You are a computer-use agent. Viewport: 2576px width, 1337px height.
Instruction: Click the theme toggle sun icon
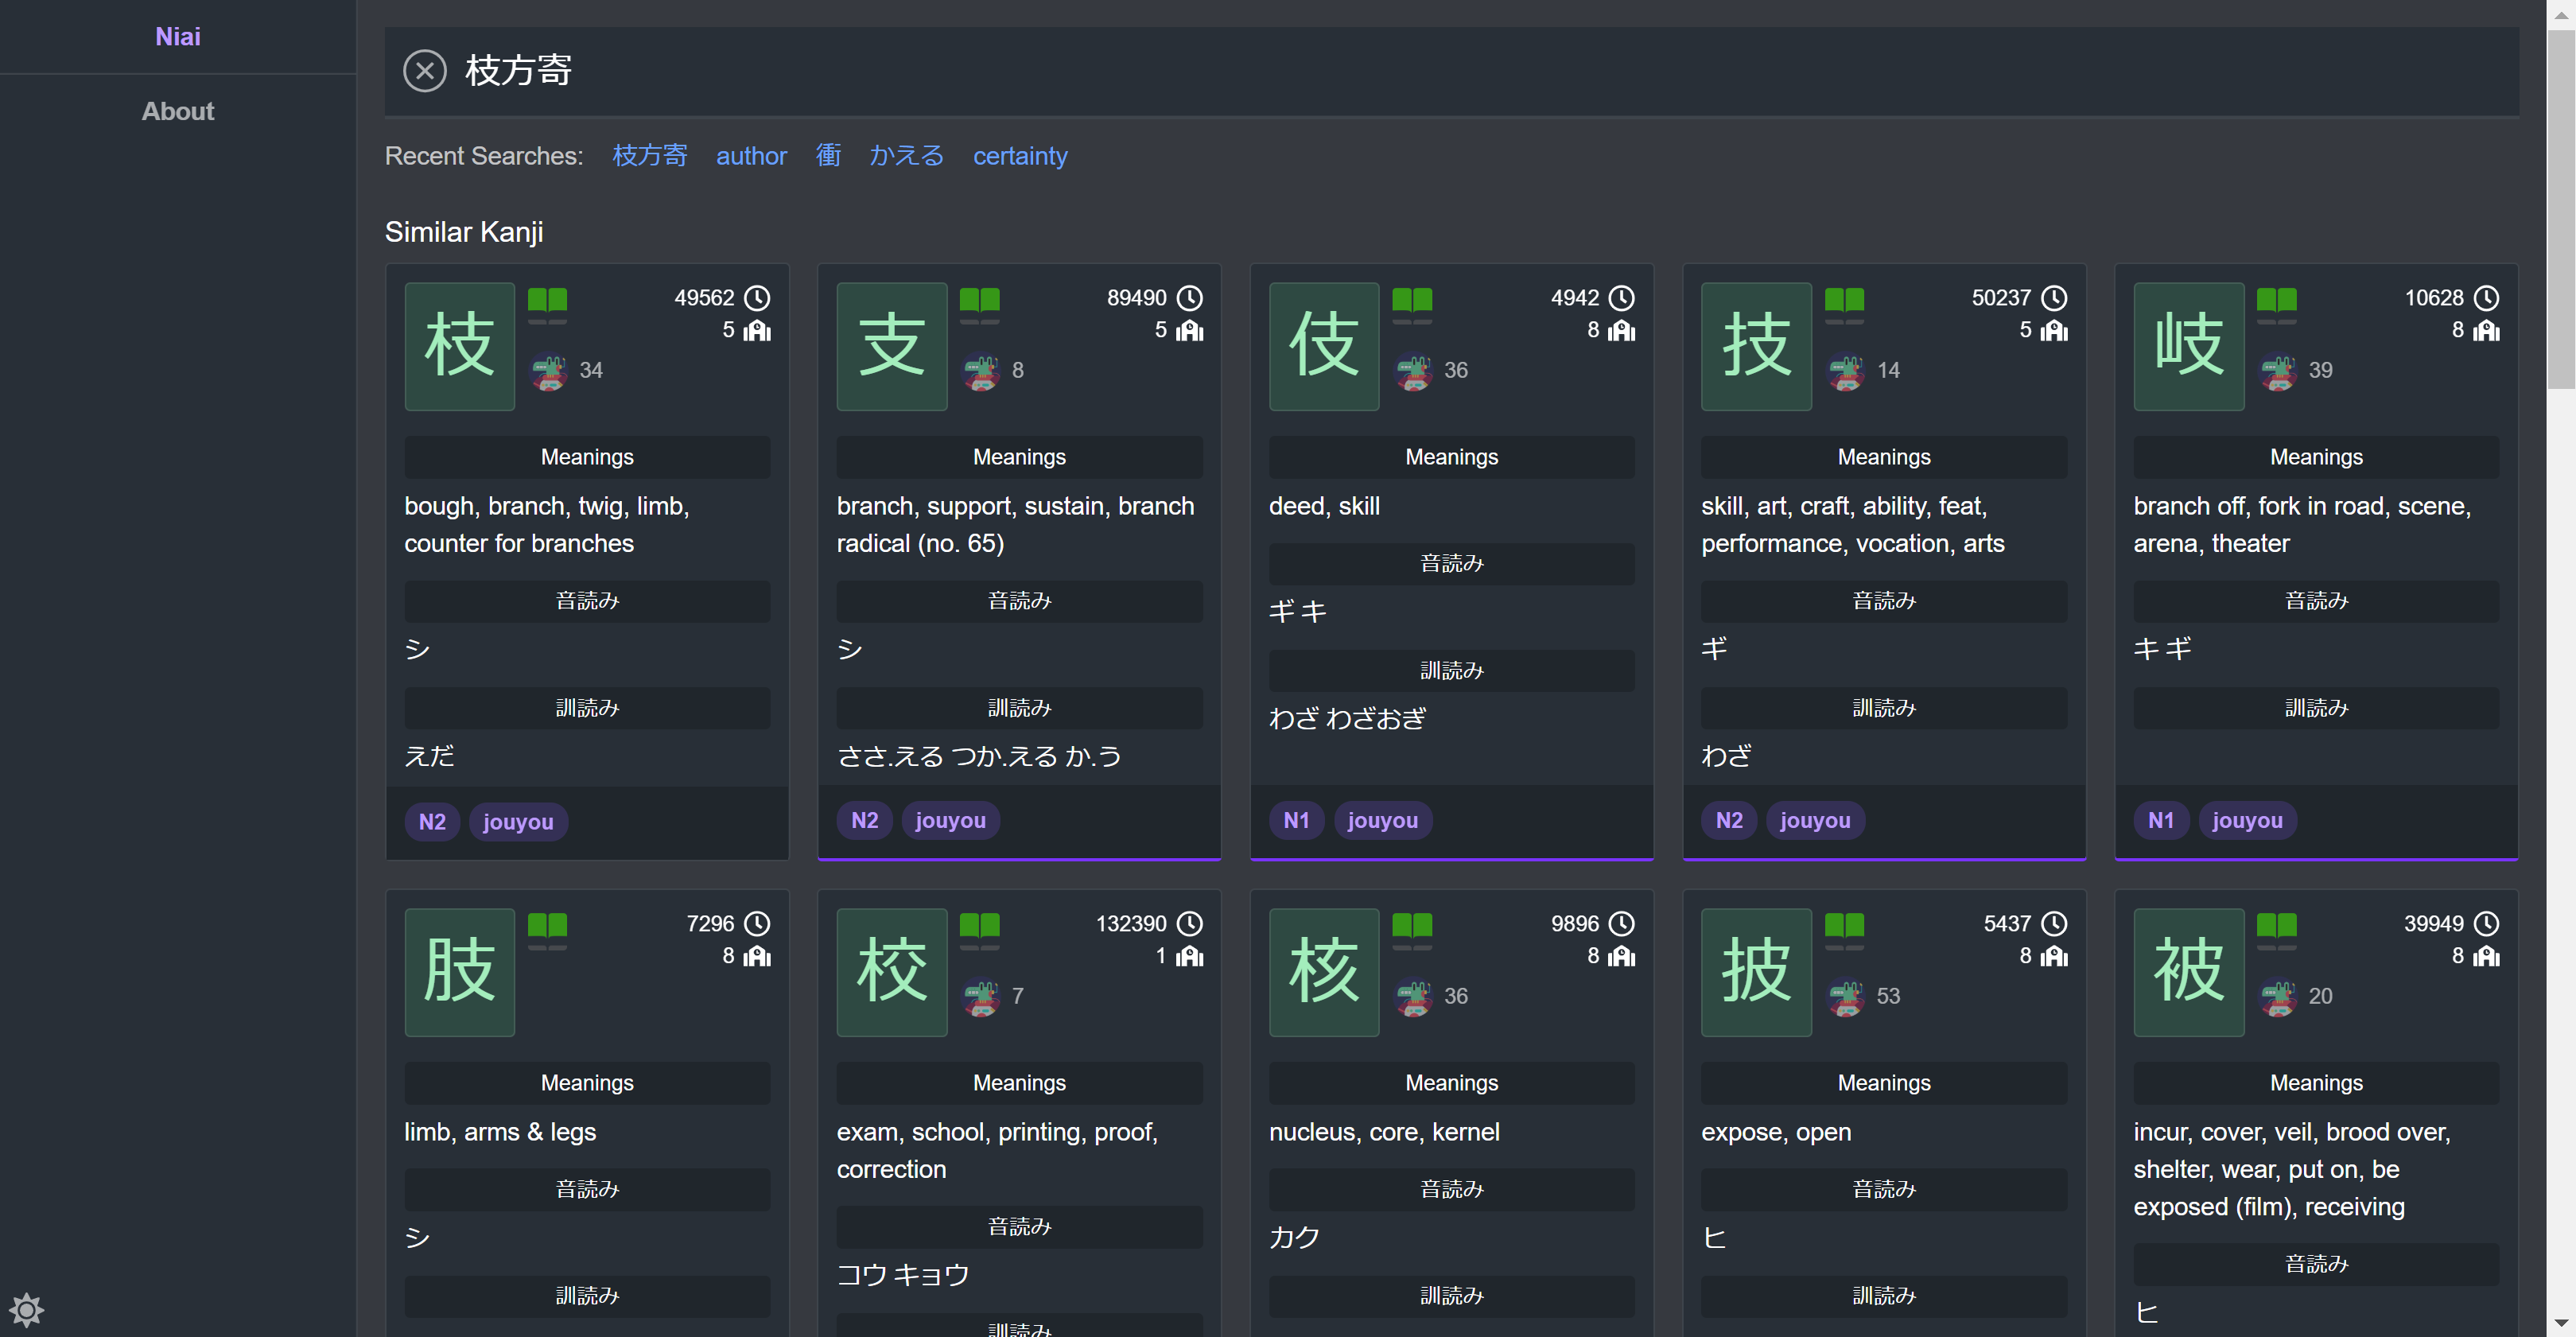tap(27, 1309)
